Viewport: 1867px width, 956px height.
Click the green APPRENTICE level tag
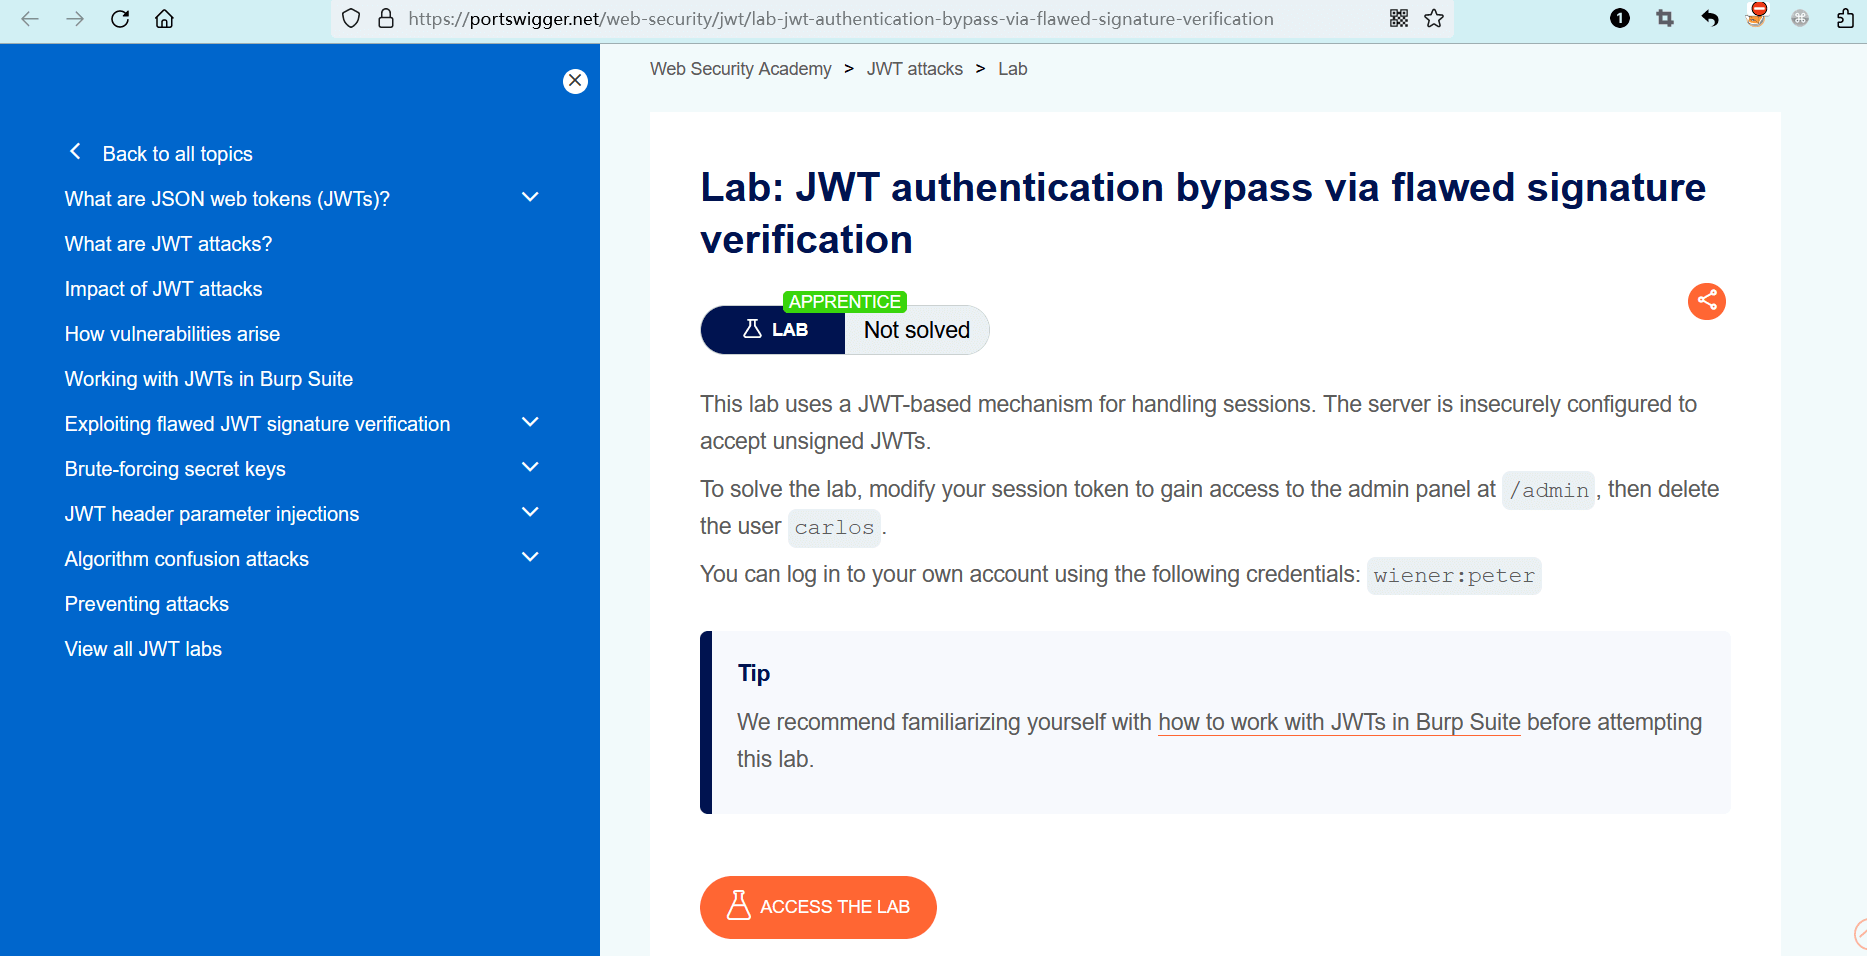point(844,301)
